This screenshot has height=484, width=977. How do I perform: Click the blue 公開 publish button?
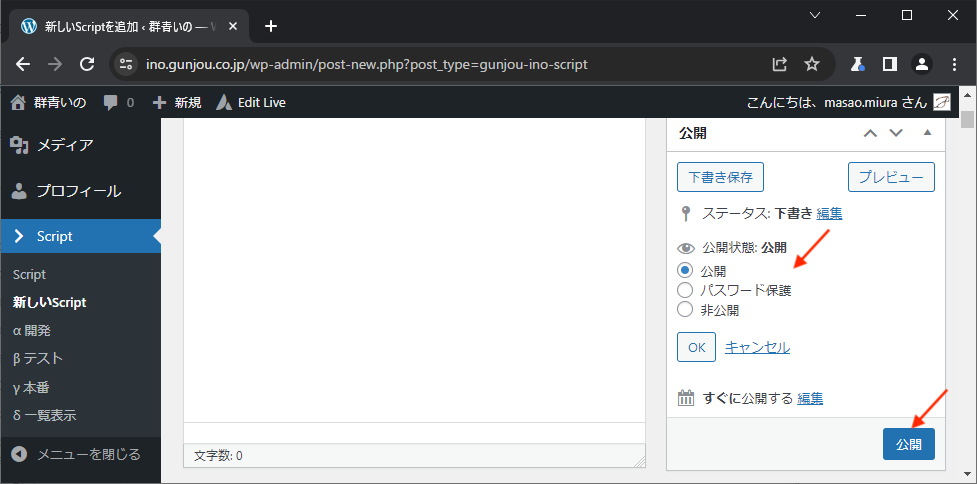[908, 444]
